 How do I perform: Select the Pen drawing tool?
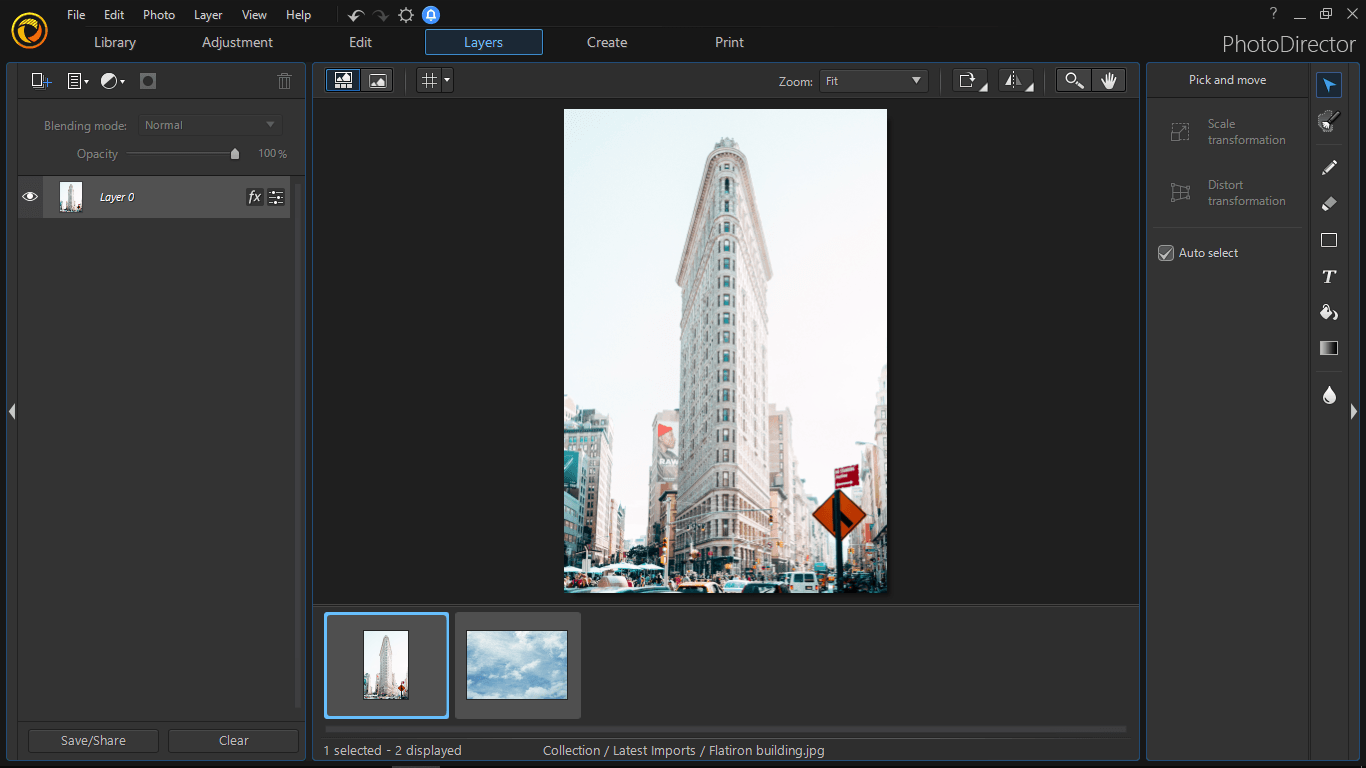click(x=1328, y=167)
